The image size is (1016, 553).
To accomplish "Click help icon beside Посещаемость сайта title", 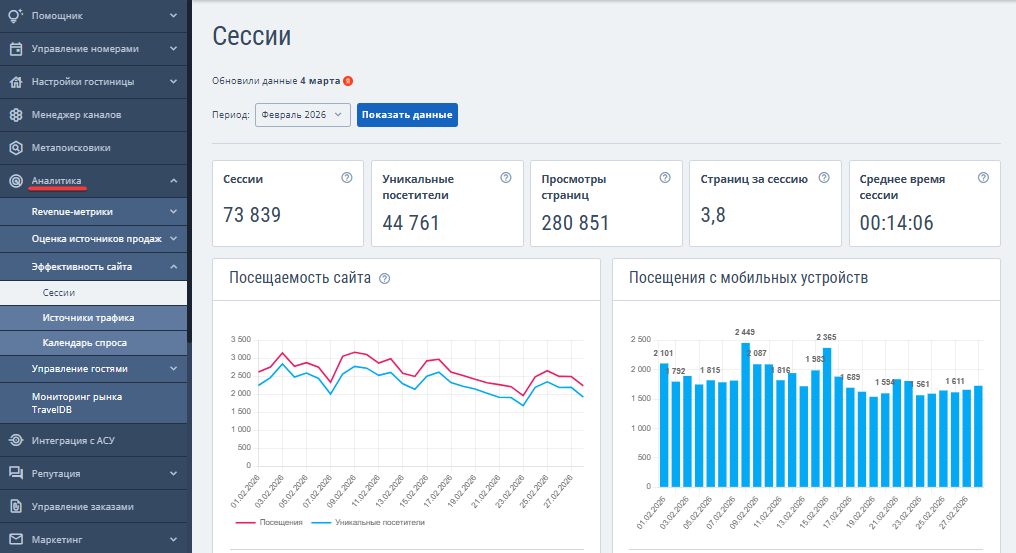I will point(384,279).
